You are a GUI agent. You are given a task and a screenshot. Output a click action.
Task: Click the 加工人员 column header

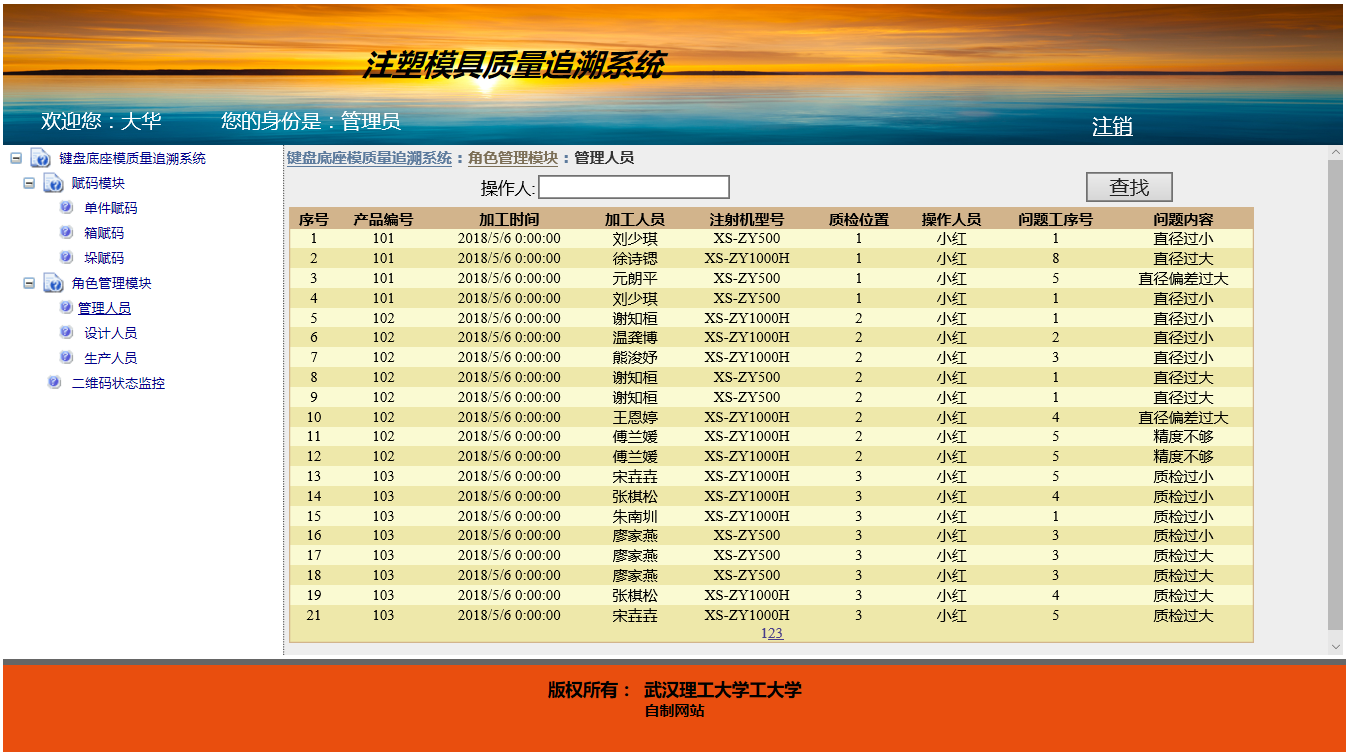click(x=635, y=219)
